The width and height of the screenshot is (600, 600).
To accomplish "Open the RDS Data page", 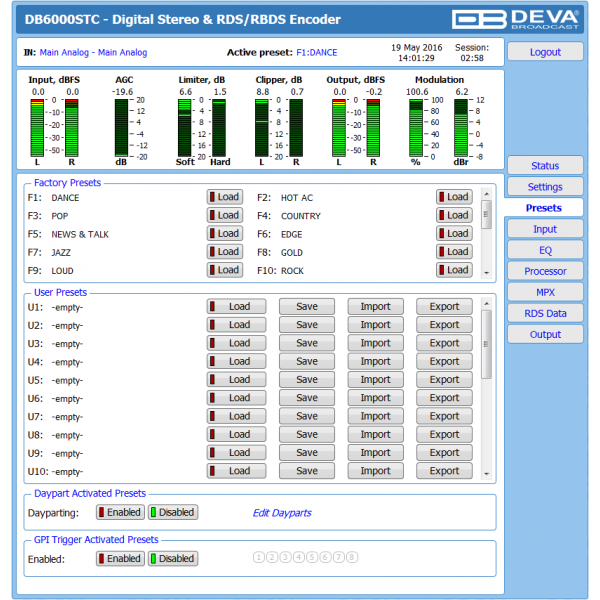I will pyautogui.click(x=545, y=313).
